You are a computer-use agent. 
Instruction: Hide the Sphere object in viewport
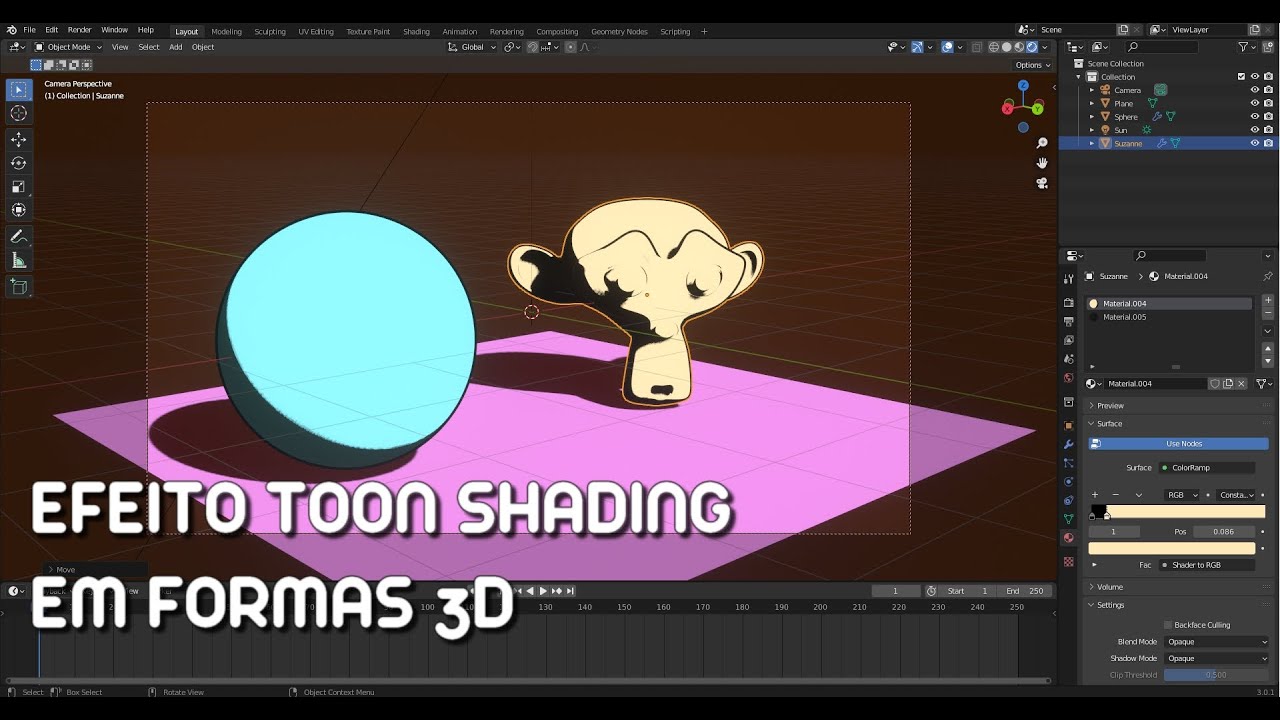(x=1255, y=117)
